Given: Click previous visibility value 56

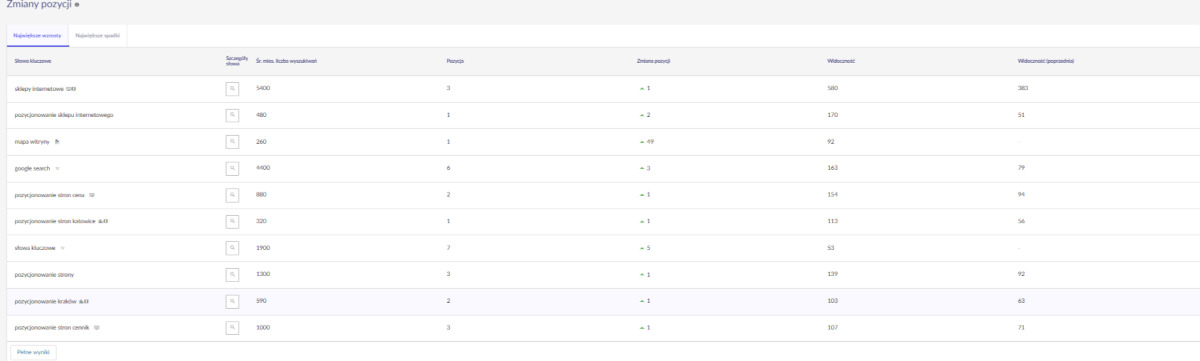Looking at the screenshot, I should 1021,221.
